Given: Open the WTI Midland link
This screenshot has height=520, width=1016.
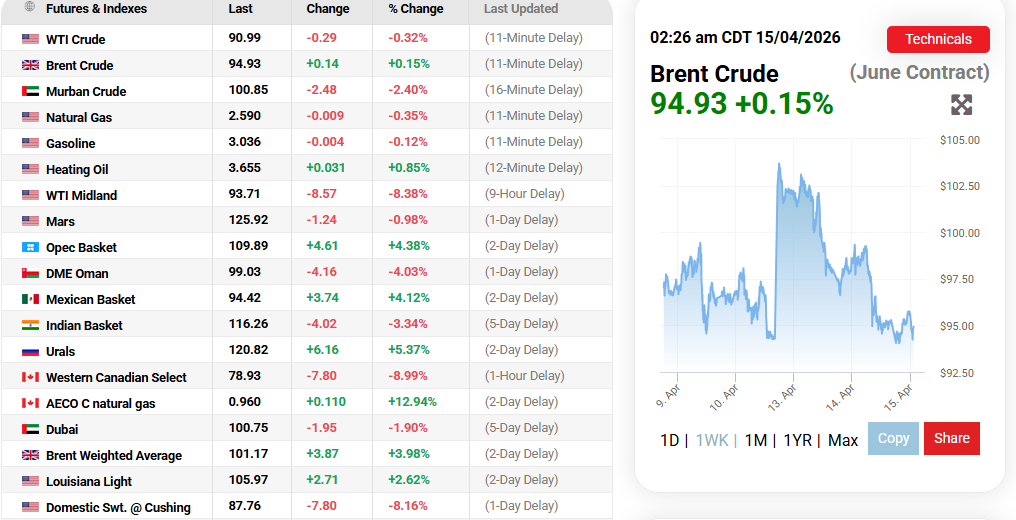Looking at the screenshot, I should tap(82, 195).
